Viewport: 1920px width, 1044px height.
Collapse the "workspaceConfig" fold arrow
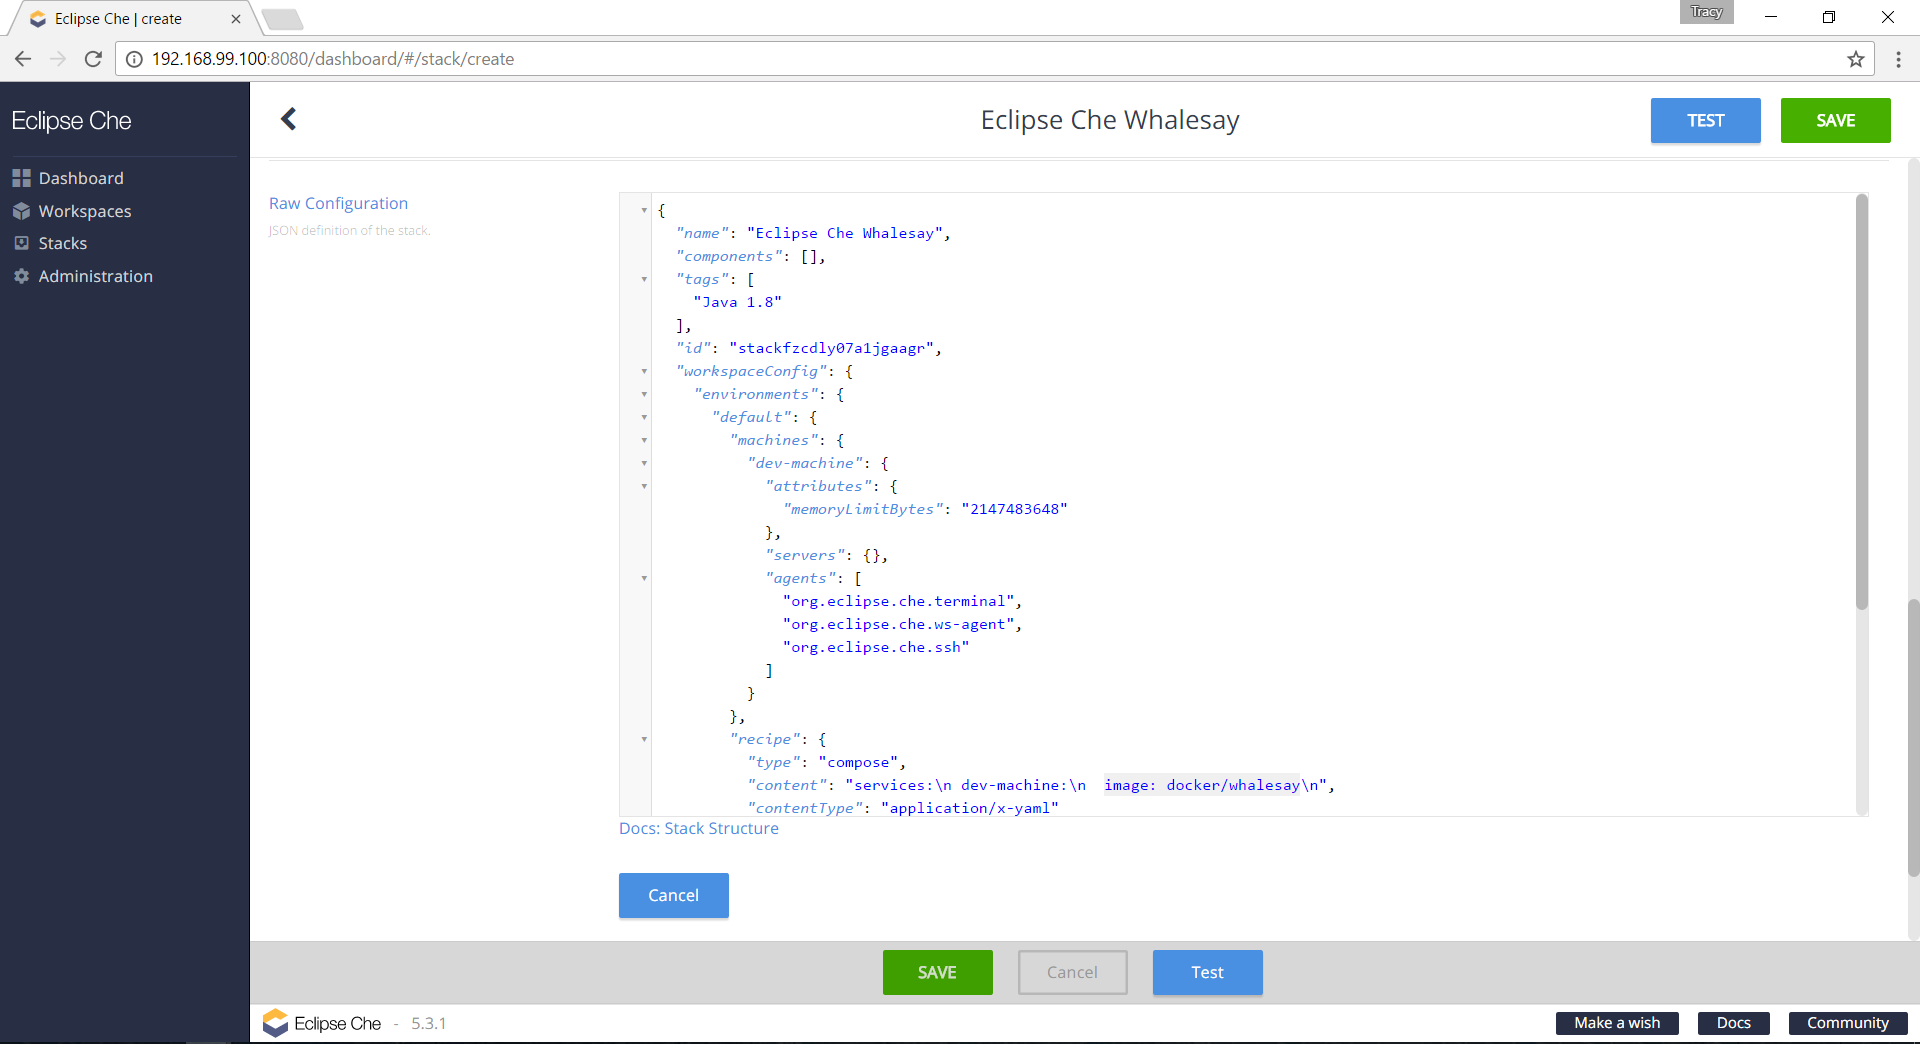coord(644,371)
